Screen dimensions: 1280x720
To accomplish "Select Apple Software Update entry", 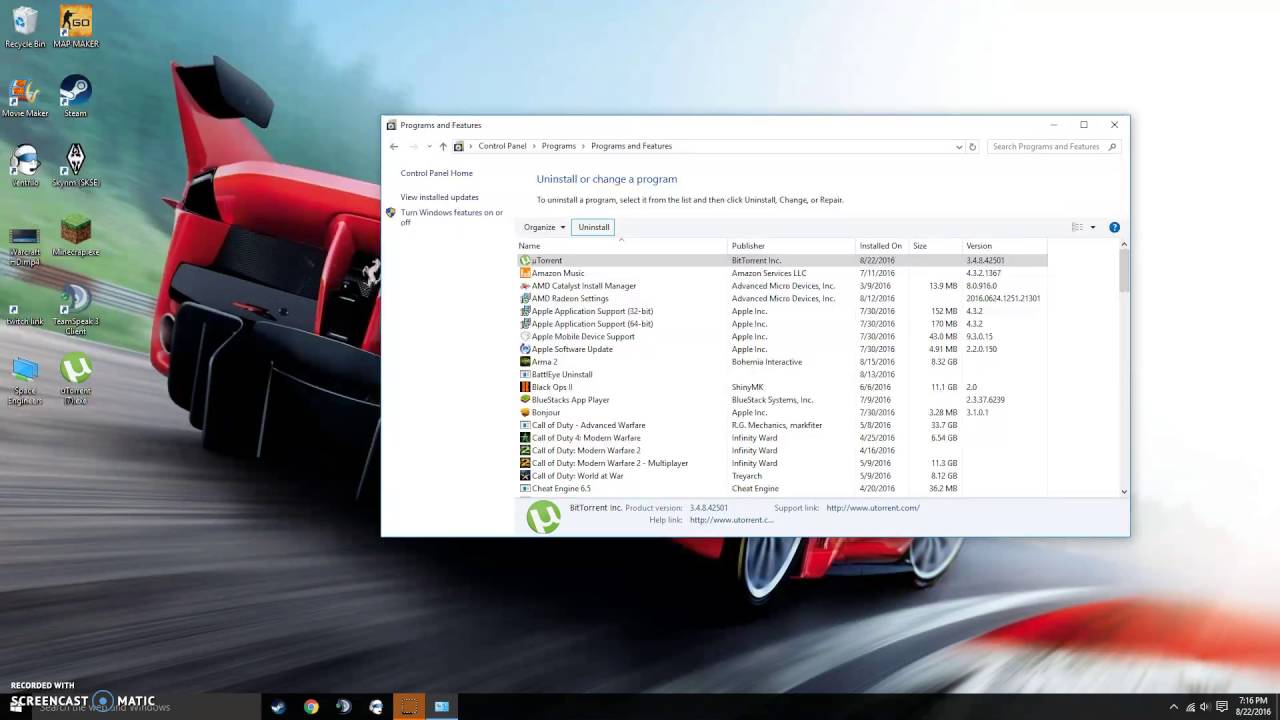I will tap(782, 349).
